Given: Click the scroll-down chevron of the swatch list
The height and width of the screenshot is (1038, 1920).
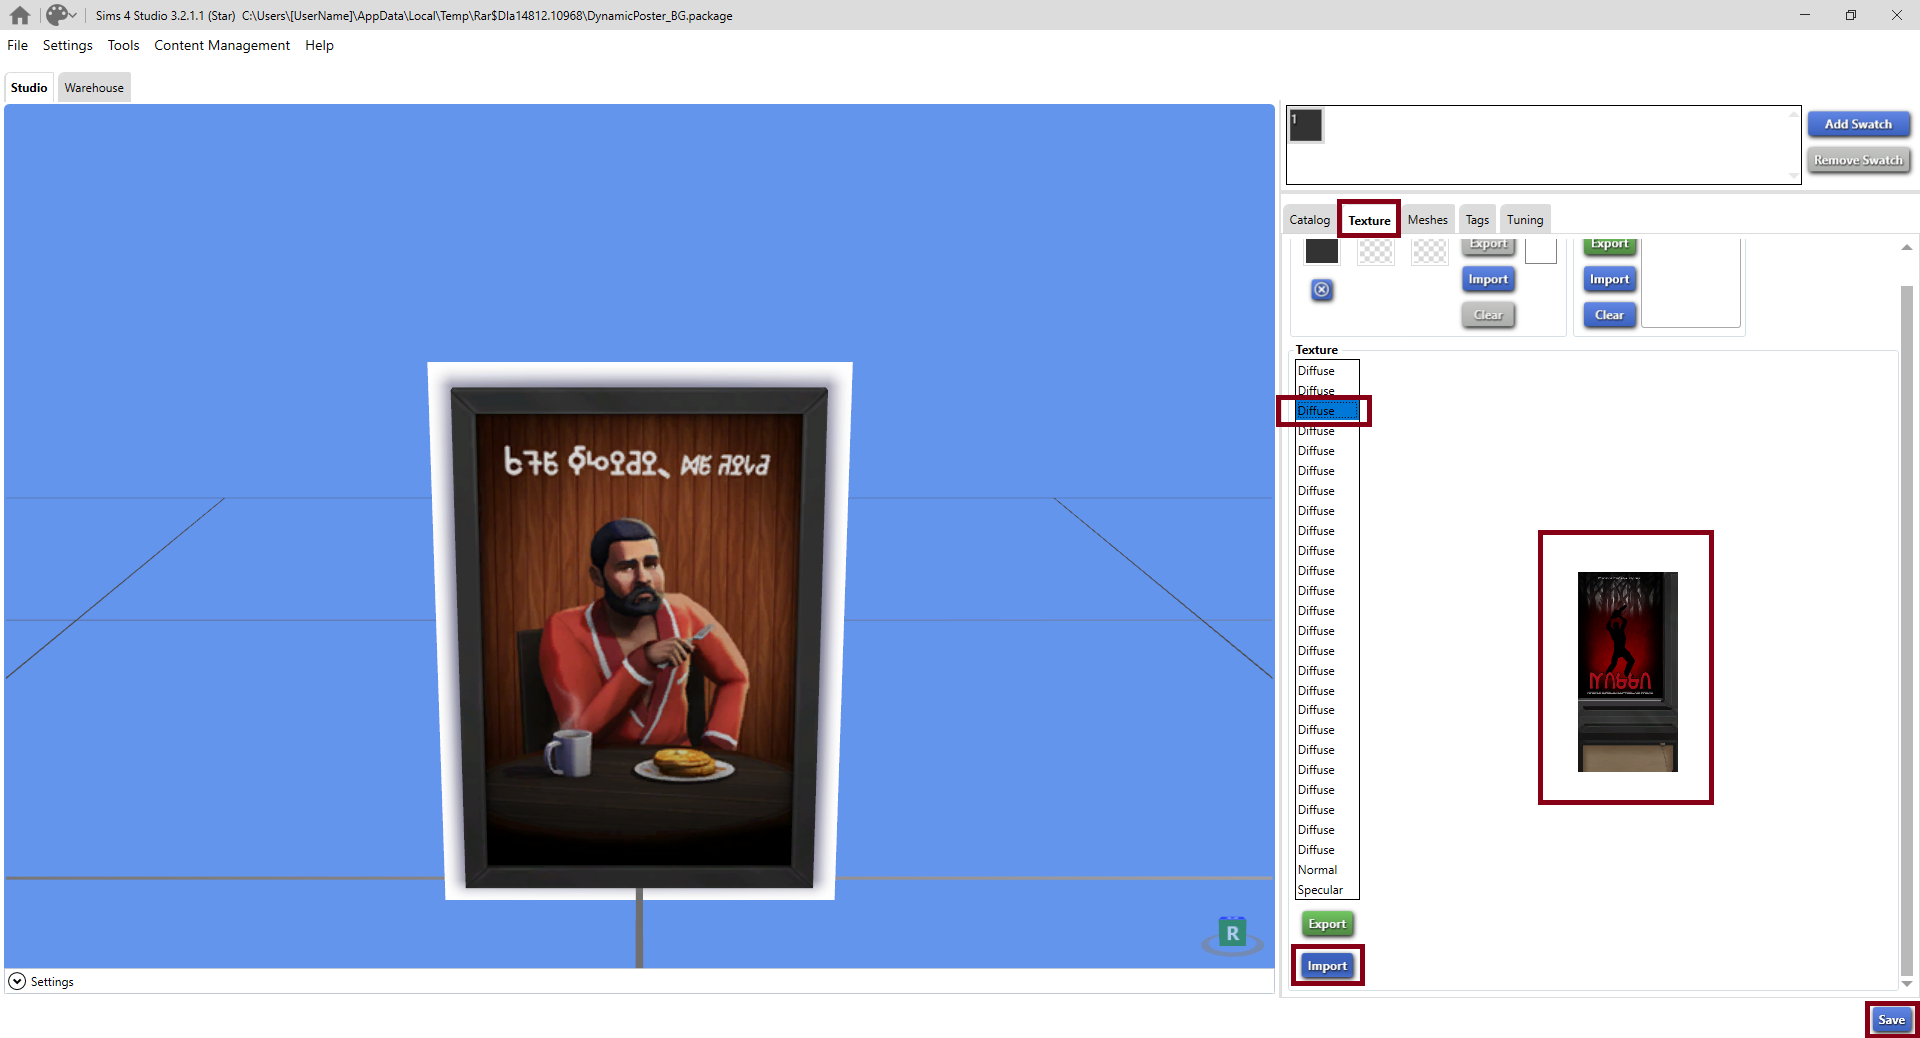Looking at the screenshot, I should click(1792, 176).
